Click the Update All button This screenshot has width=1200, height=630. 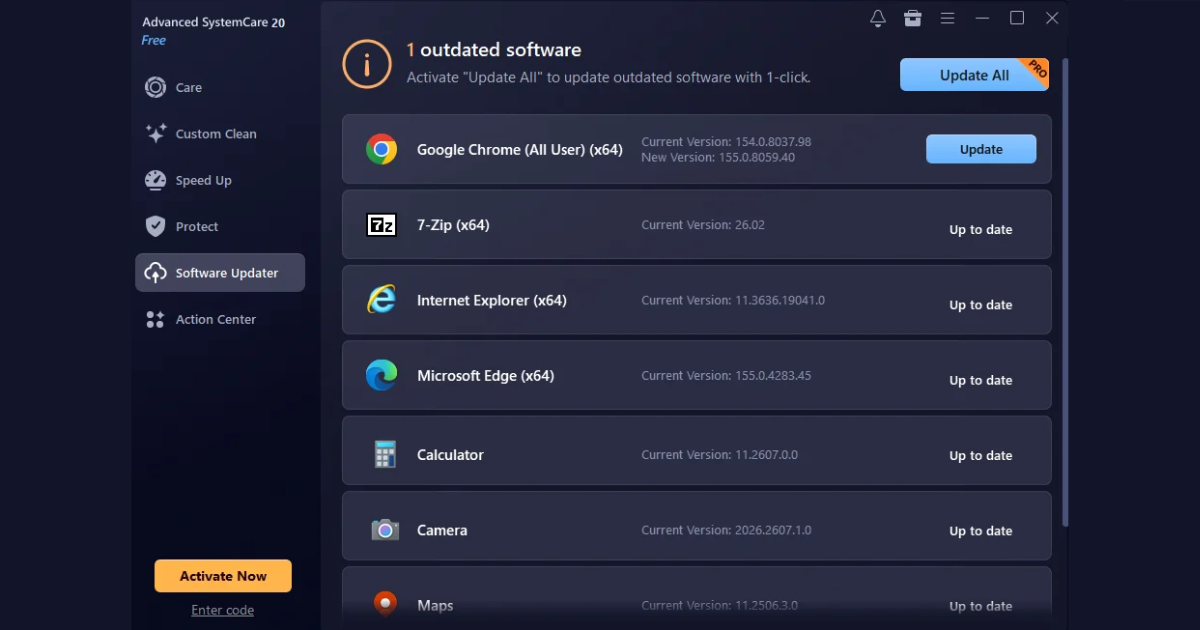974,75
